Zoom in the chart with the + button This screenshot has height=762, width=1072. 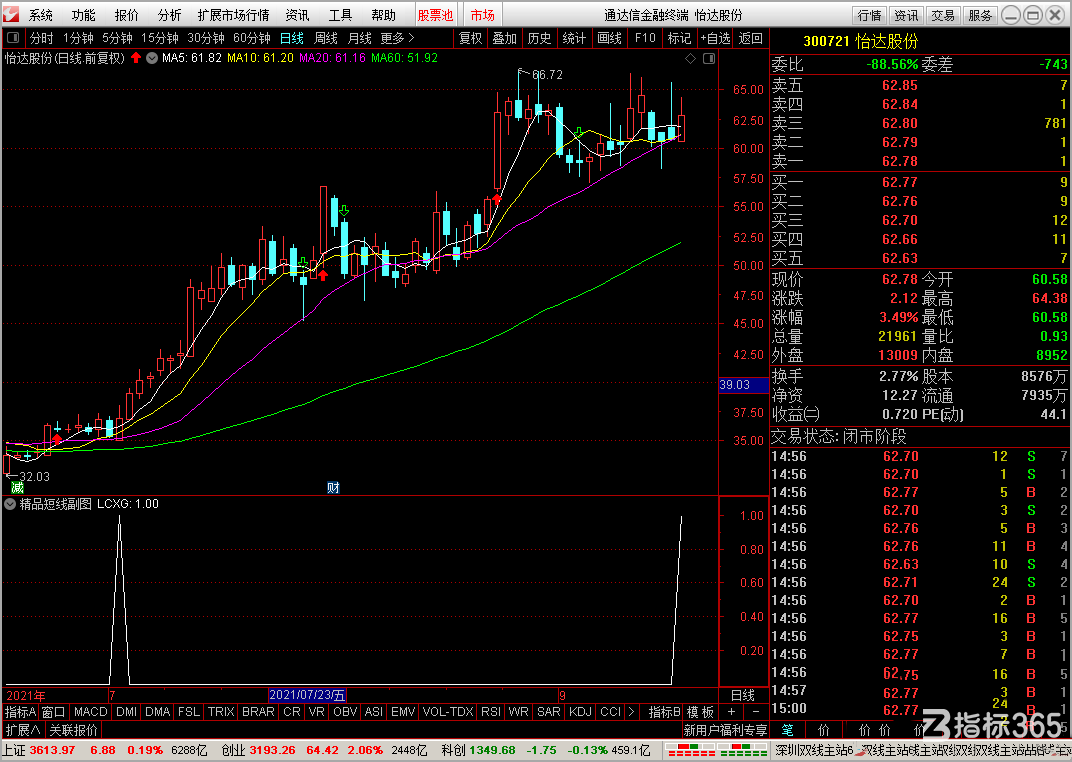point(732,712)
